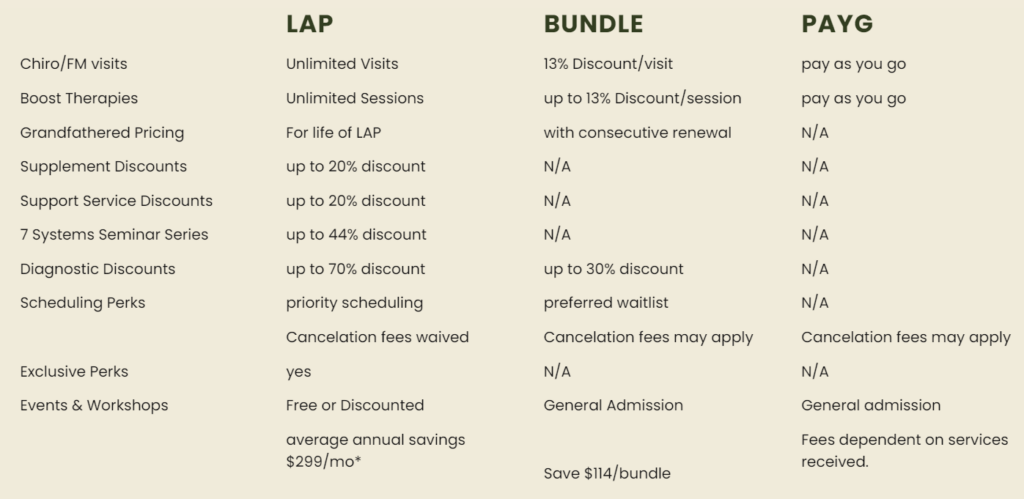
Task: Click the LAP column heading
Action: [310, 24]
